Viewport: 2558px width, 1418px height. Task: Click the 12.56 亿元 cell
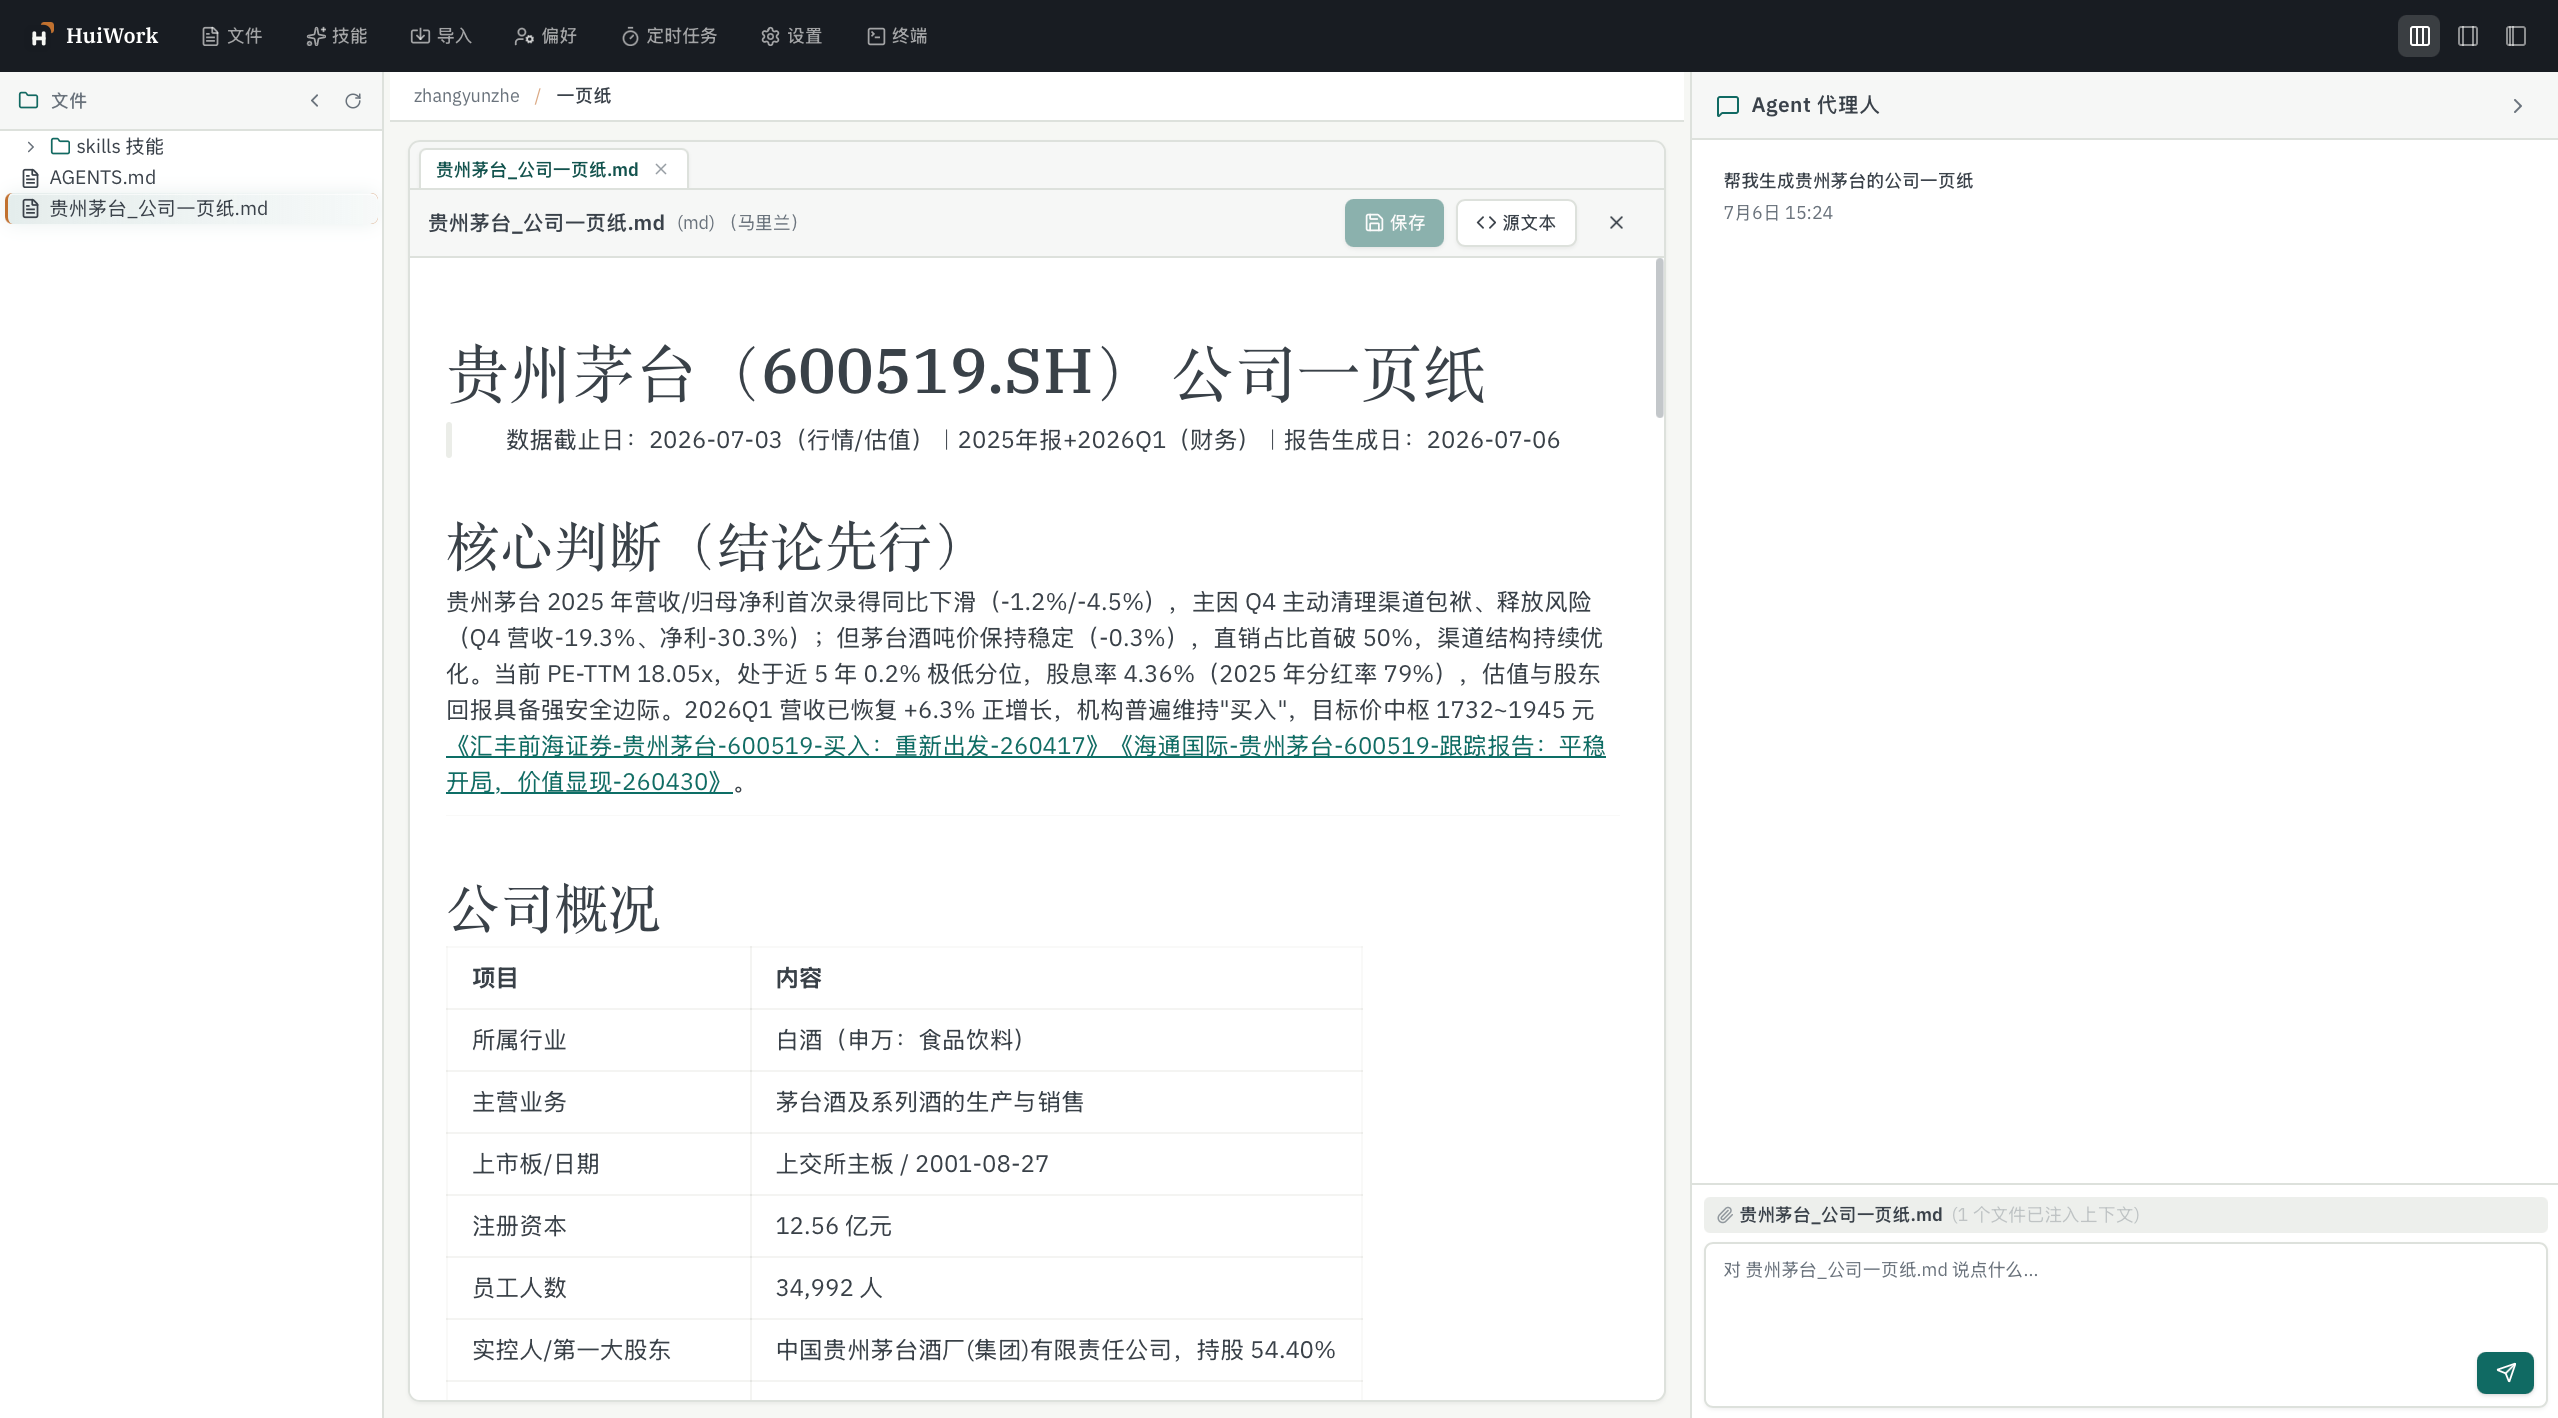tap(1056, 1226)
